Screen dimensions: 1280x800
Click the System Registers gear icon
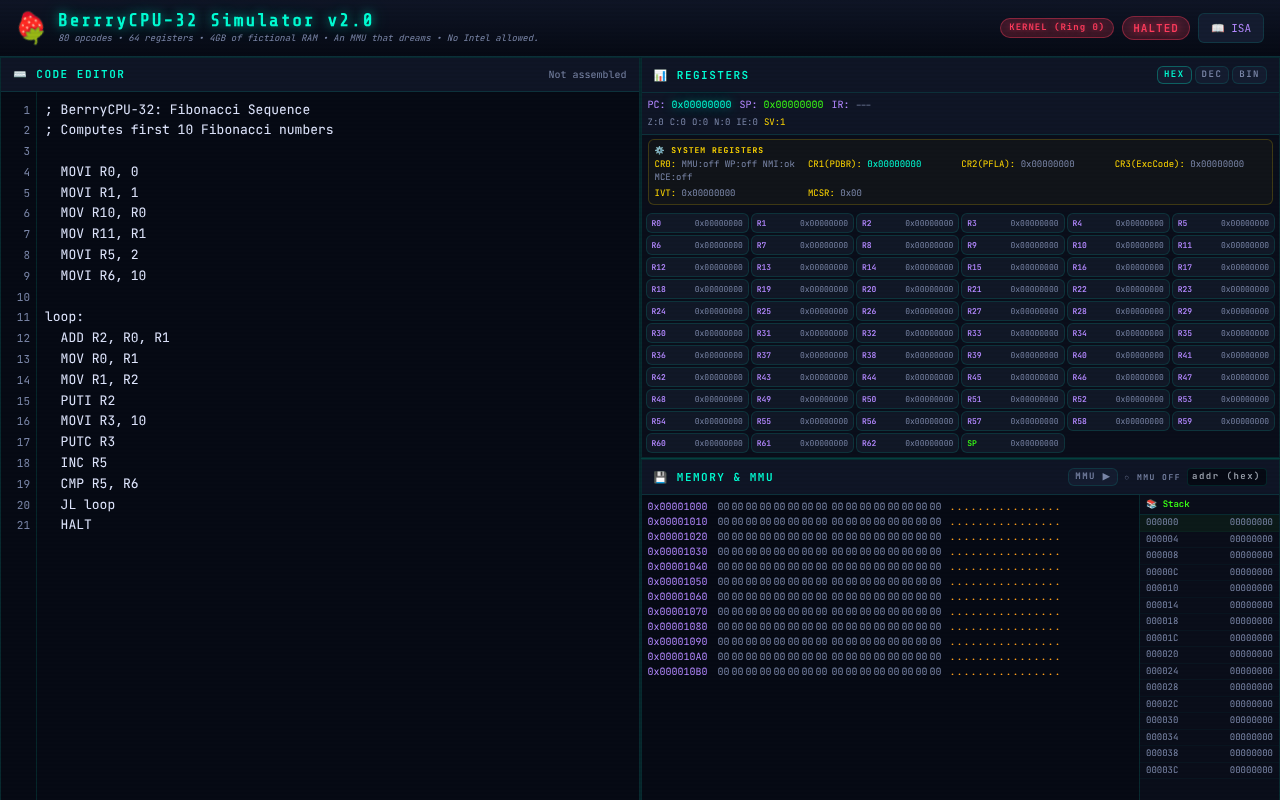click(659, 150)
